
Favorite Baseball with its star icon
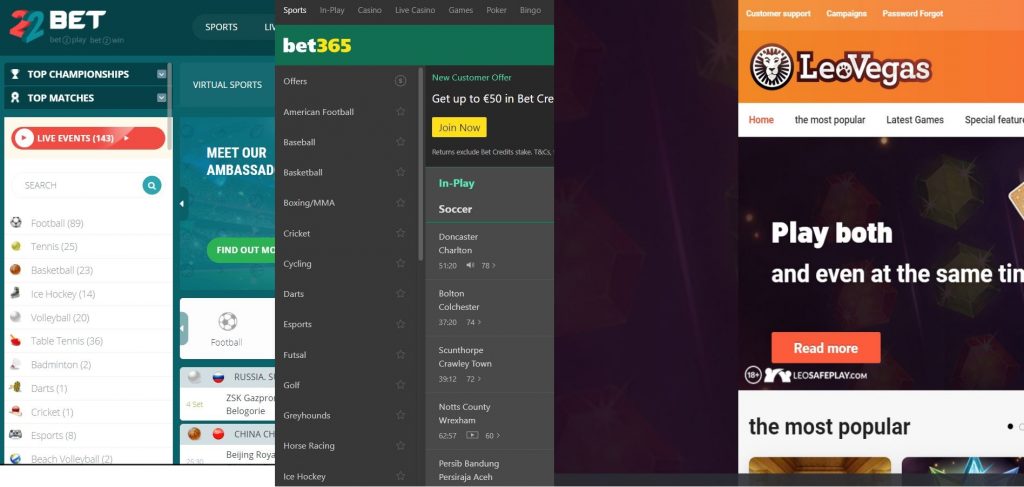pos(400,142)
